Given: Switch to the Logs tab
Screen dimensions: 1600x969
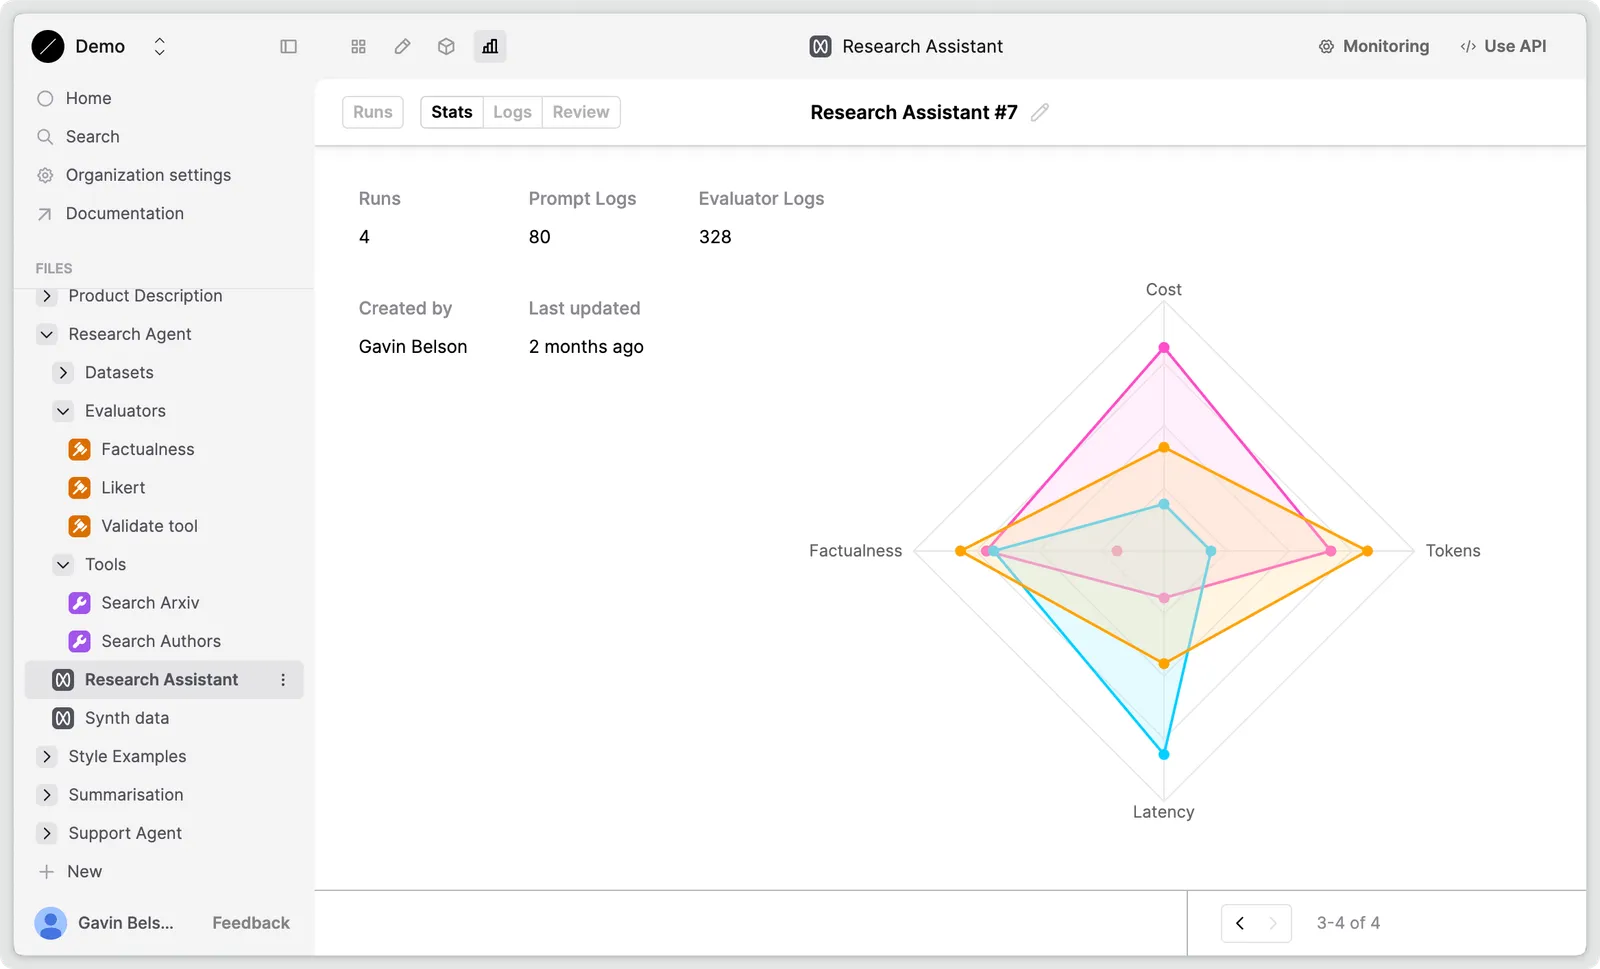Looking at the screenshot, I should point(512,112).
